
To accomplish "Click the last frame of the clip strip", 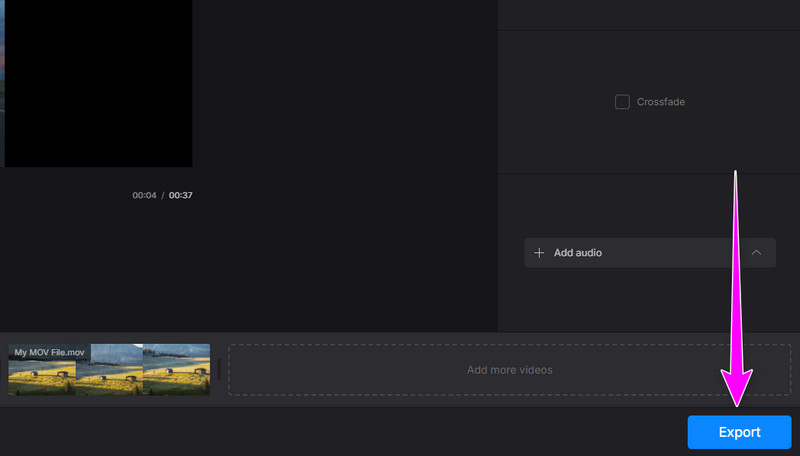I will (x=177, y=375).
